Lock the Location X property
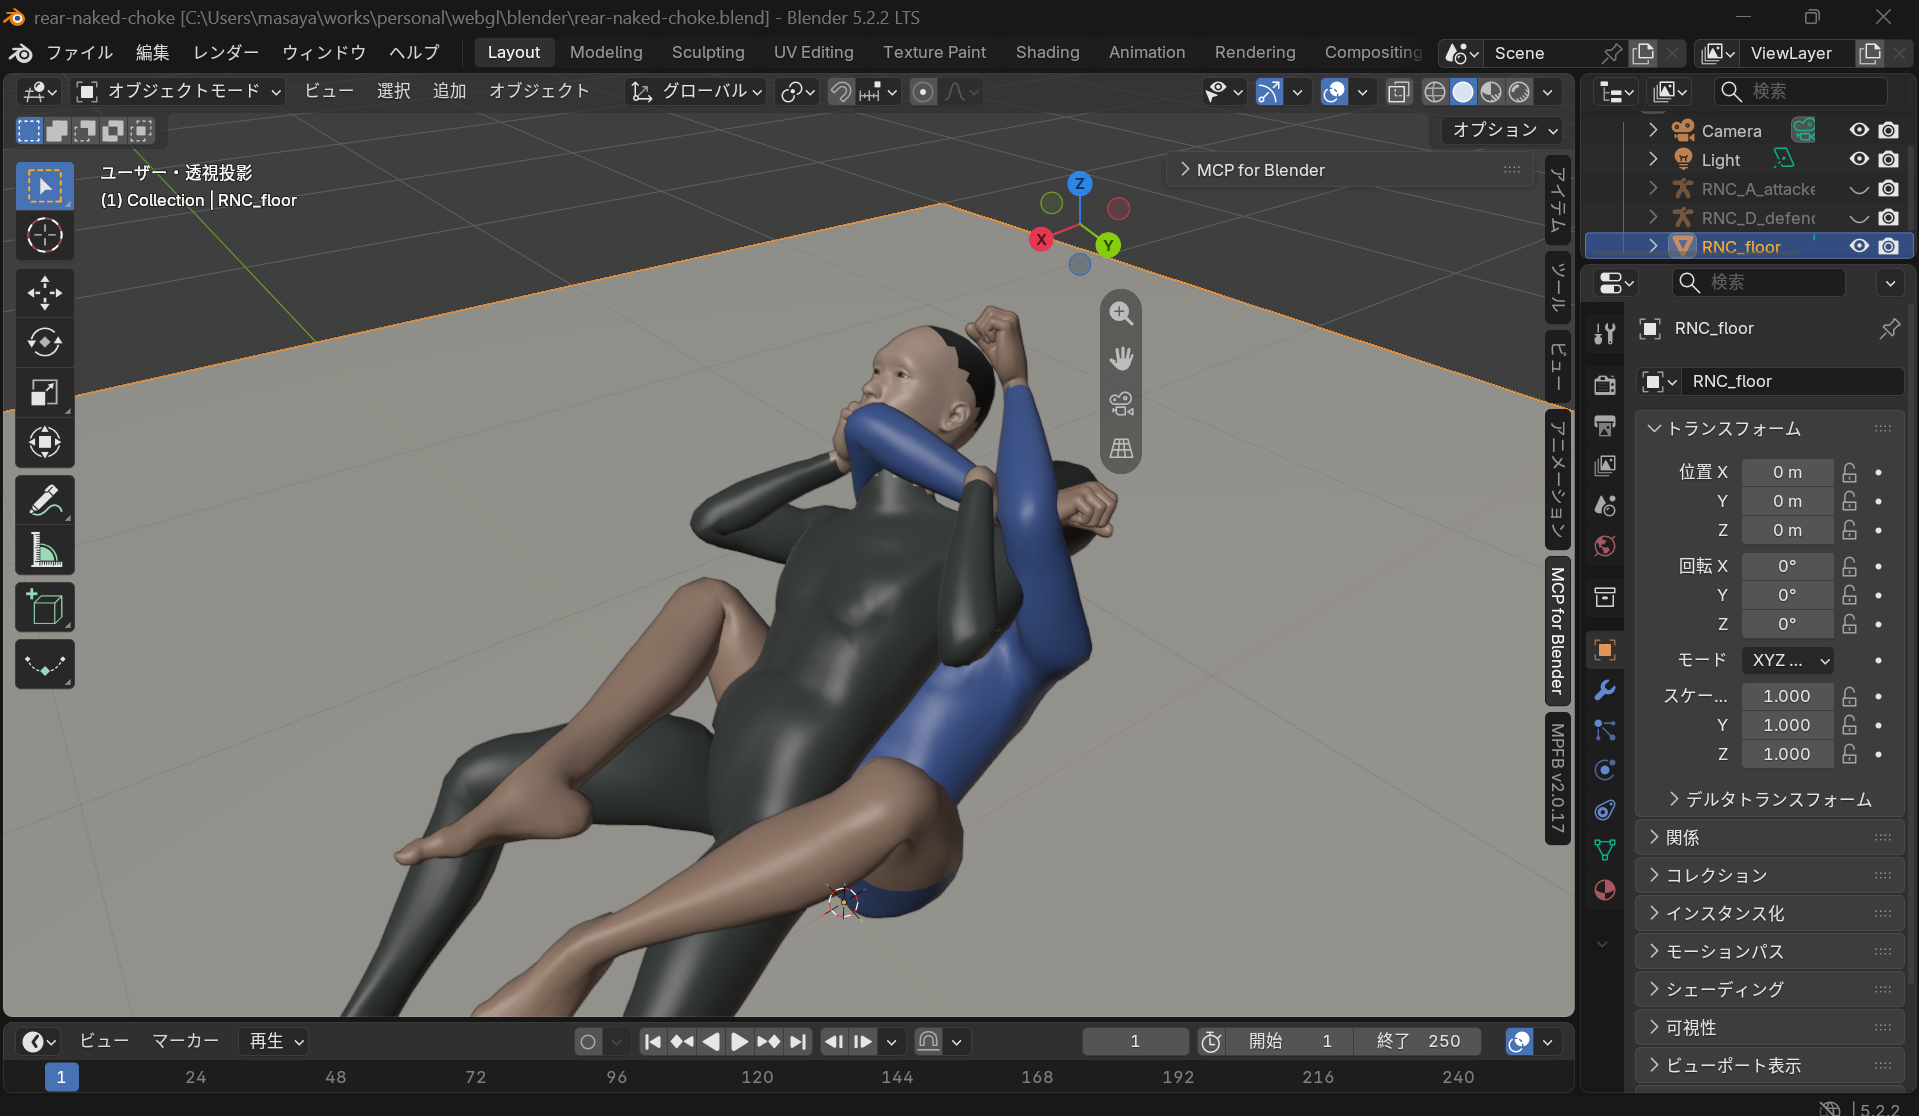 [1850, 472]
